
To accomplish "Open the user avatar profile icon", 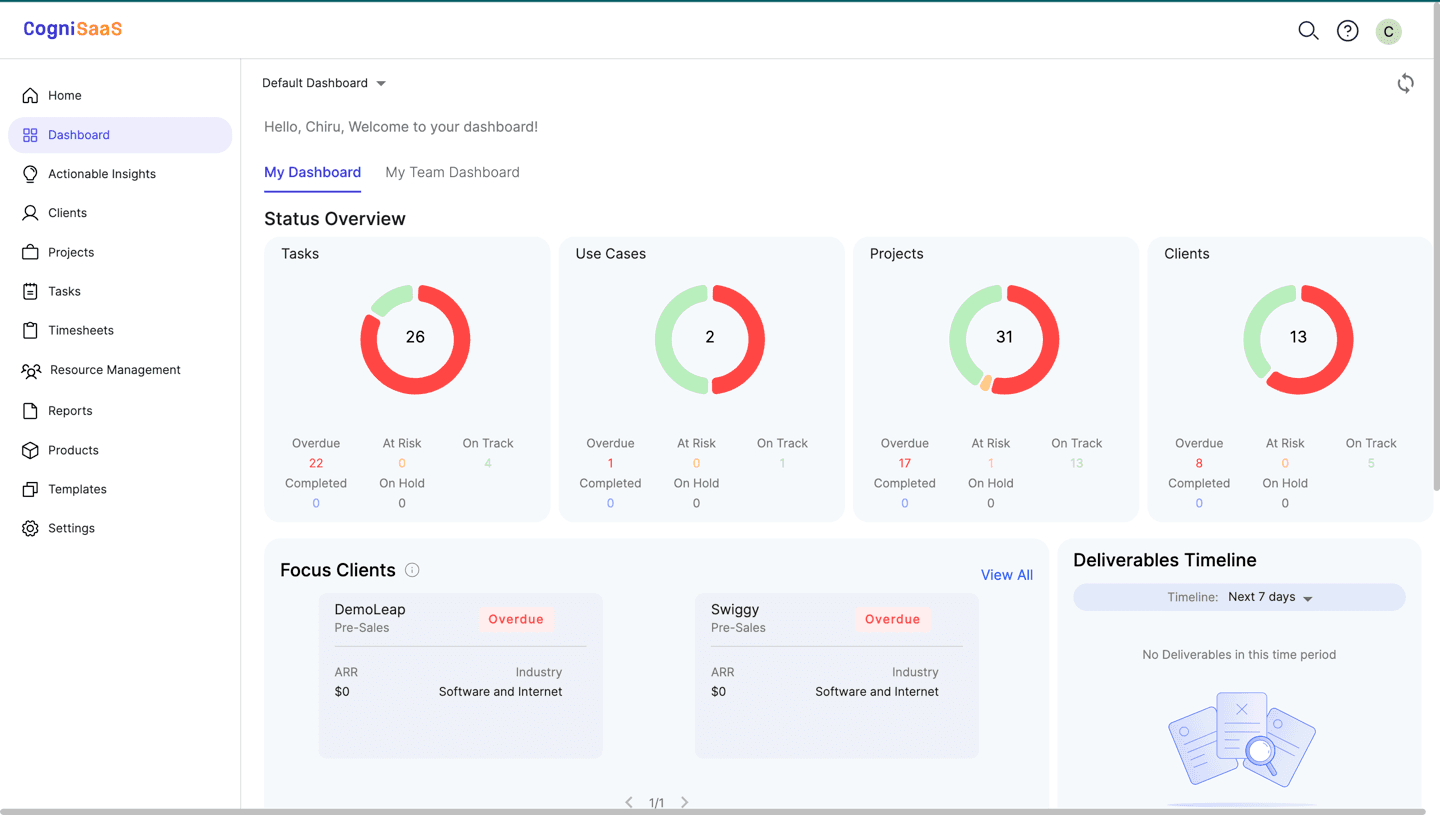I will (1388, 32).
